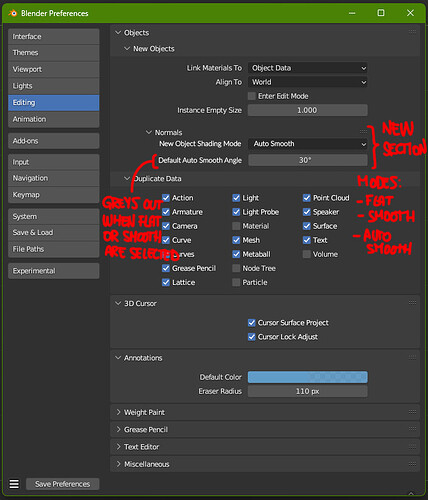Uncheck Action in Duplicate Data
The height and width of the screenshot is (500, 428).
point(166,198)
